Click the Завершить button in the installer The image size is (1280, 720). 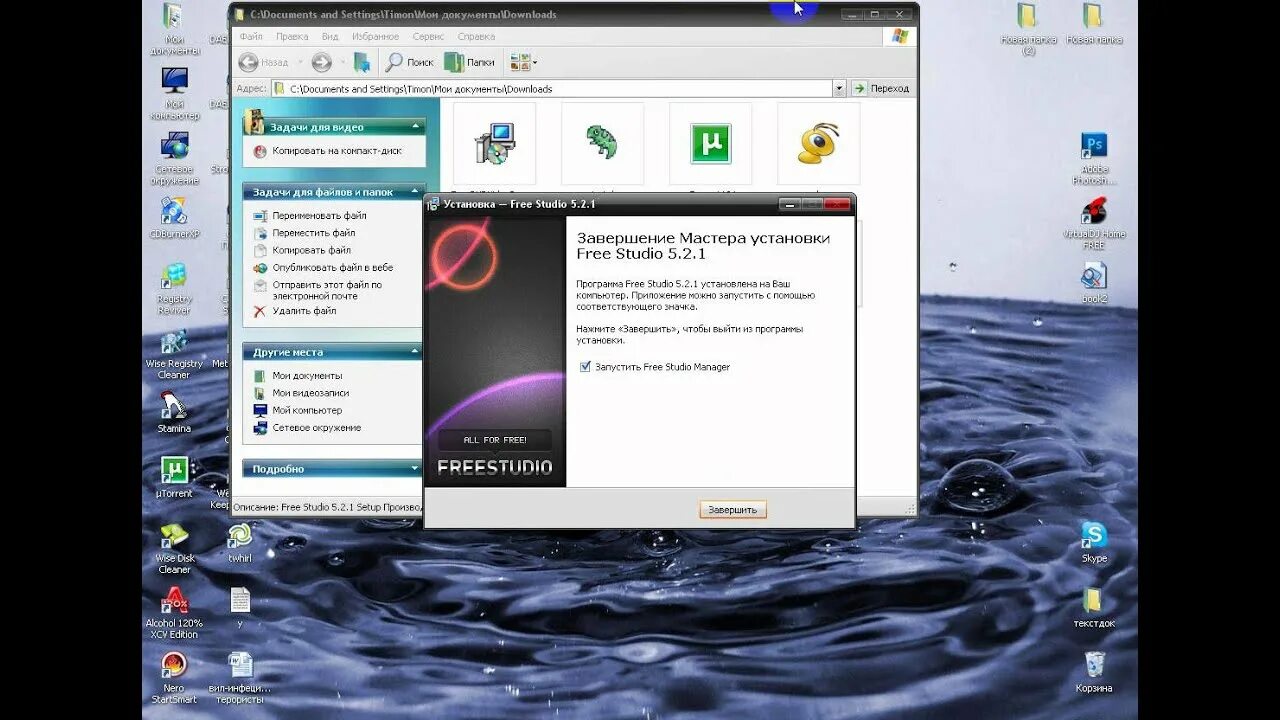click(x=733, y=510)
